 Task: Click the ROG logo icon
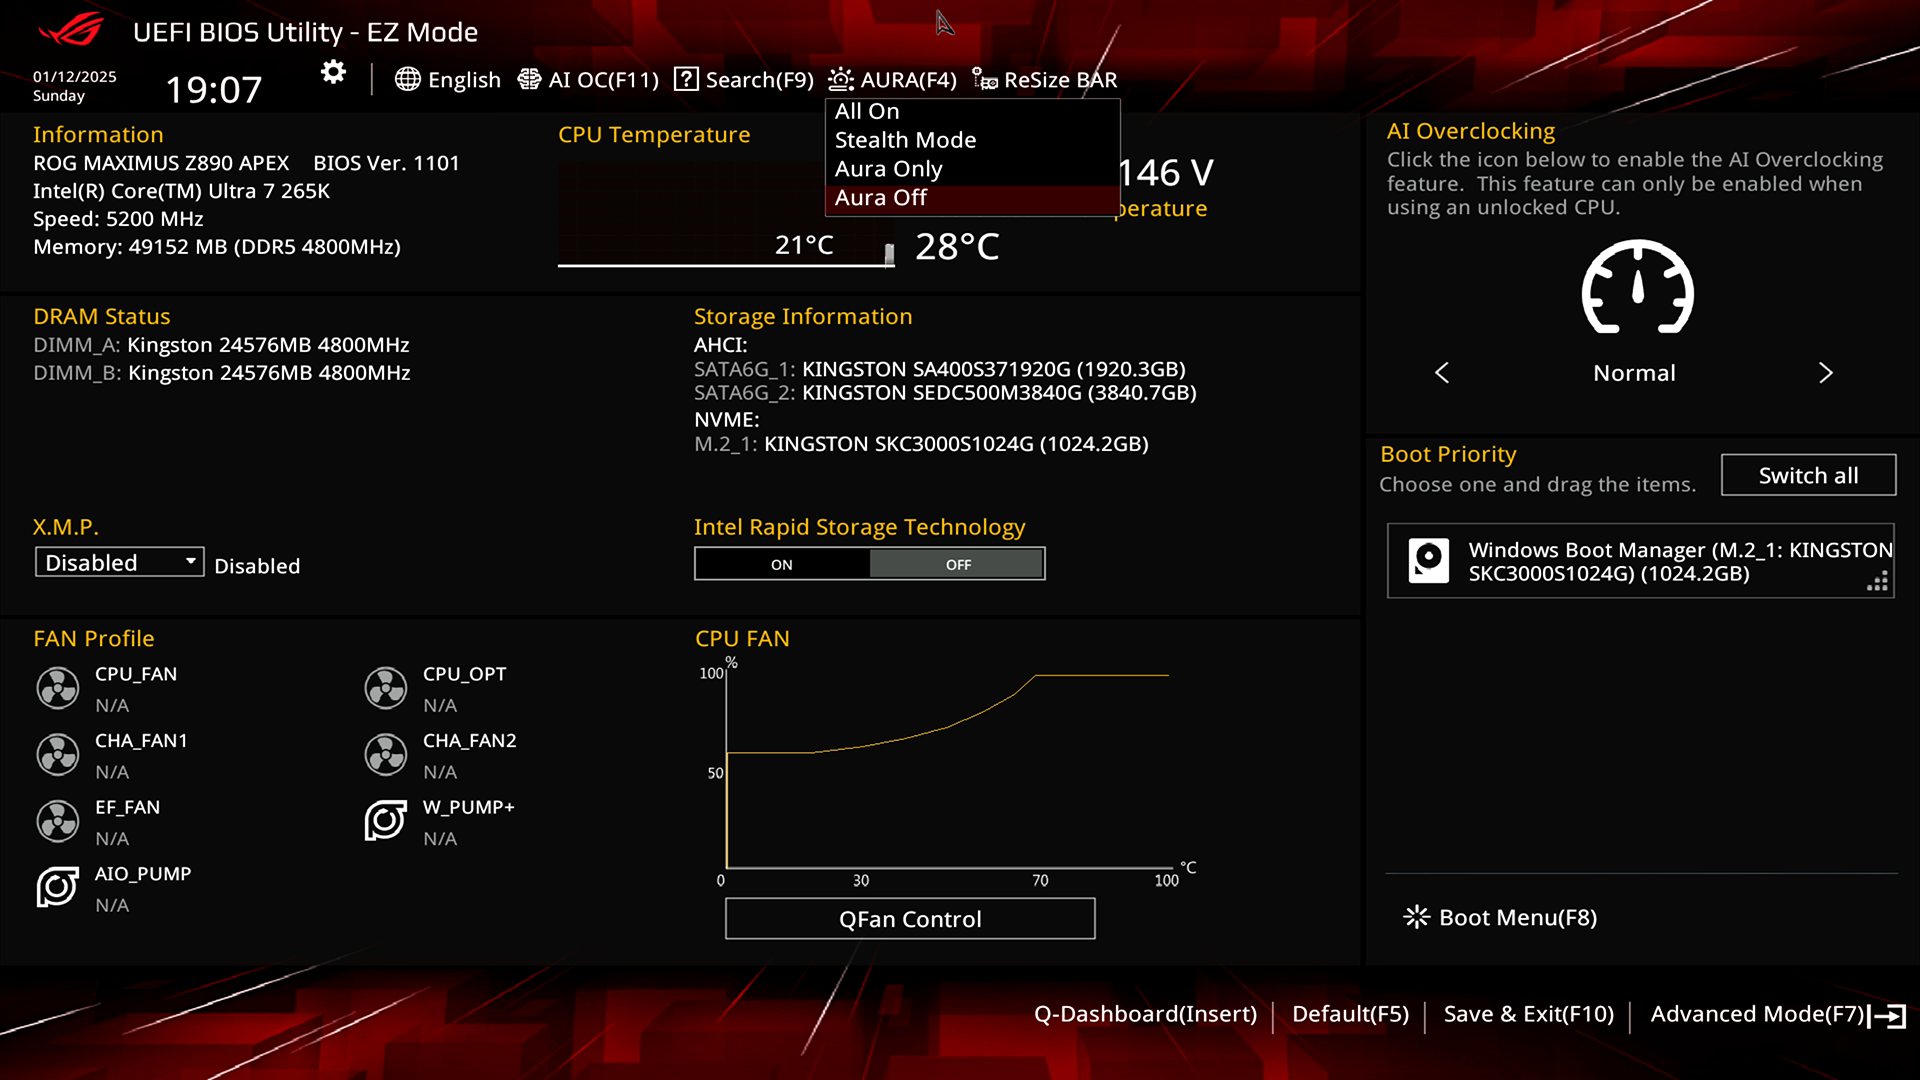(71, 30)
